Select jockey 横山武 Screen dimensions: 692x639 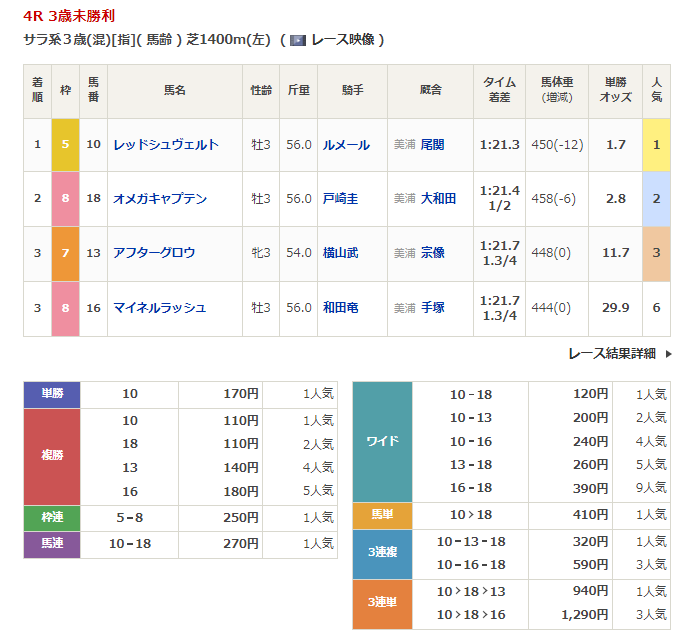coord(340,253)
